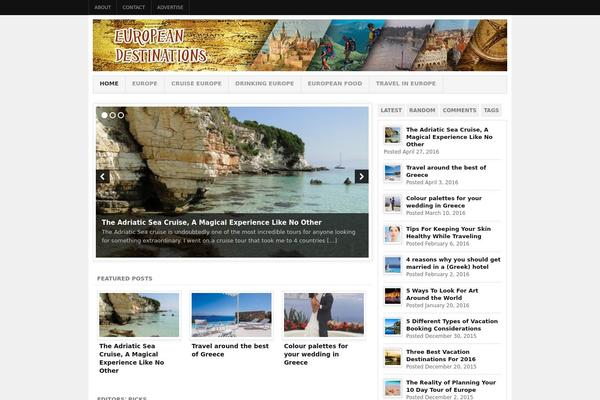
Task: Click sidebar thumbnail for Look For Art
Action: (393, 296)
